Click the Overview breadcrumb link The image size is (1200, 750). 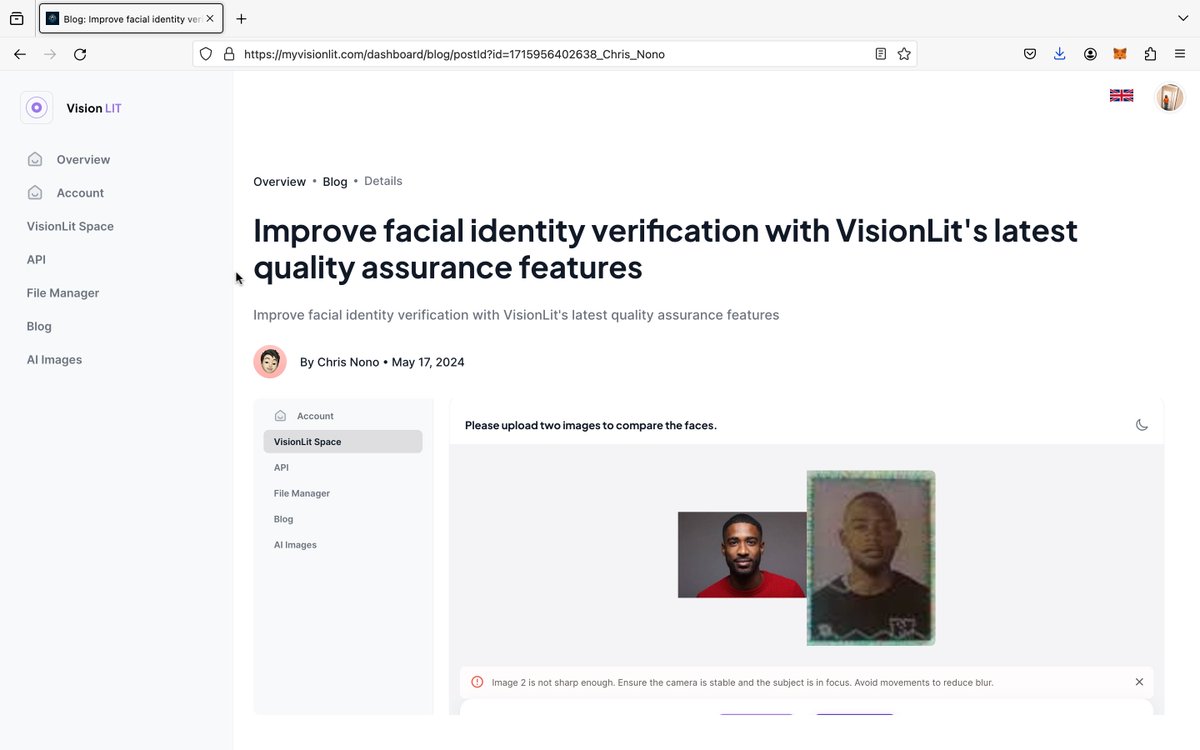point(279,182)
